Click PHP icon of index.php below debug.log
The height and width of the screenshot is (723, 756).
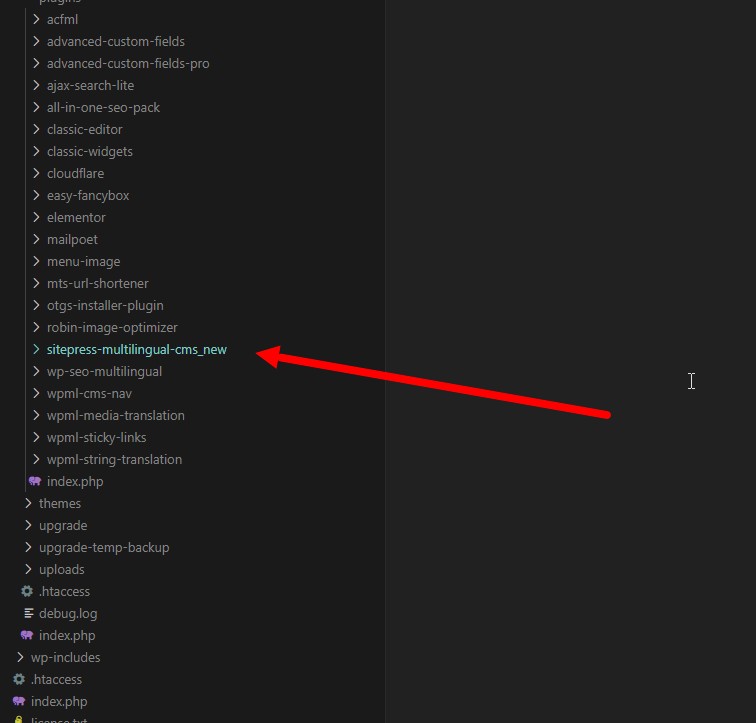point(27,635)
